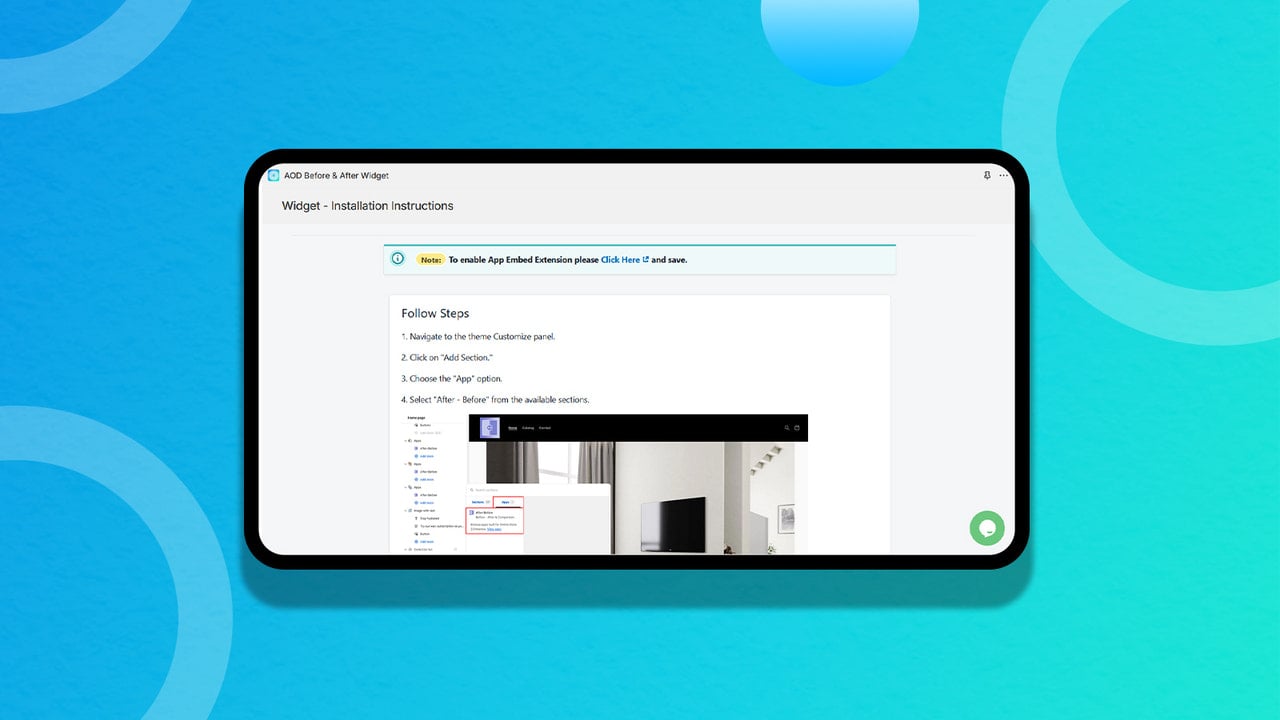Open the green chat support bubble
The width and height of the screenshot is (1280, 720).
(x=987, y=528)
